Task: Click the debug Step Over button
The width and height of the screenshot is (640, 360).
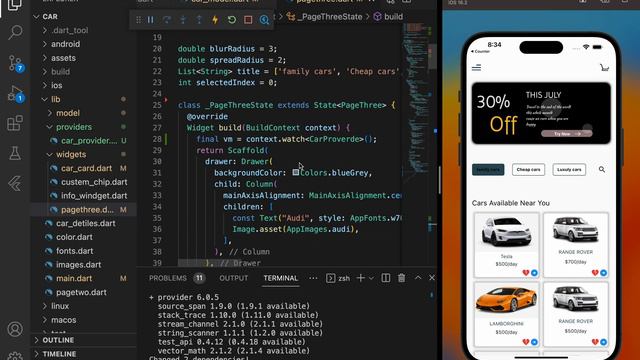Action: (167, 20)
